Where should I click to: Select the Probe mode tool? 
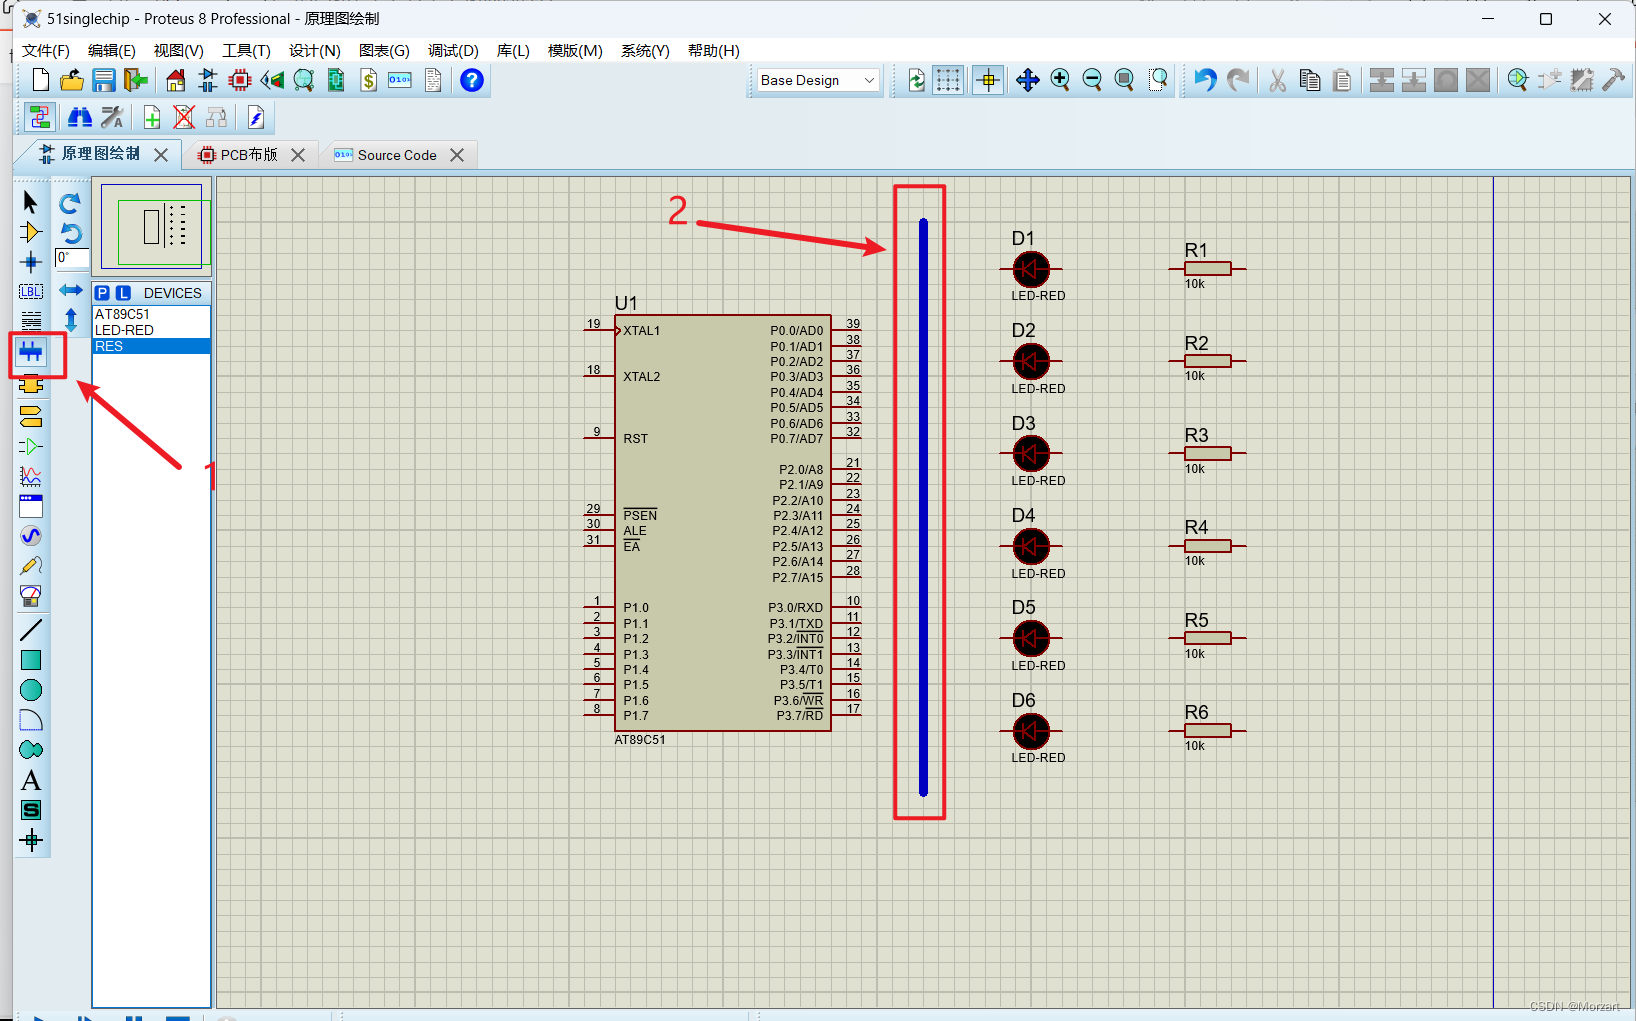click(x=30, y=566)
